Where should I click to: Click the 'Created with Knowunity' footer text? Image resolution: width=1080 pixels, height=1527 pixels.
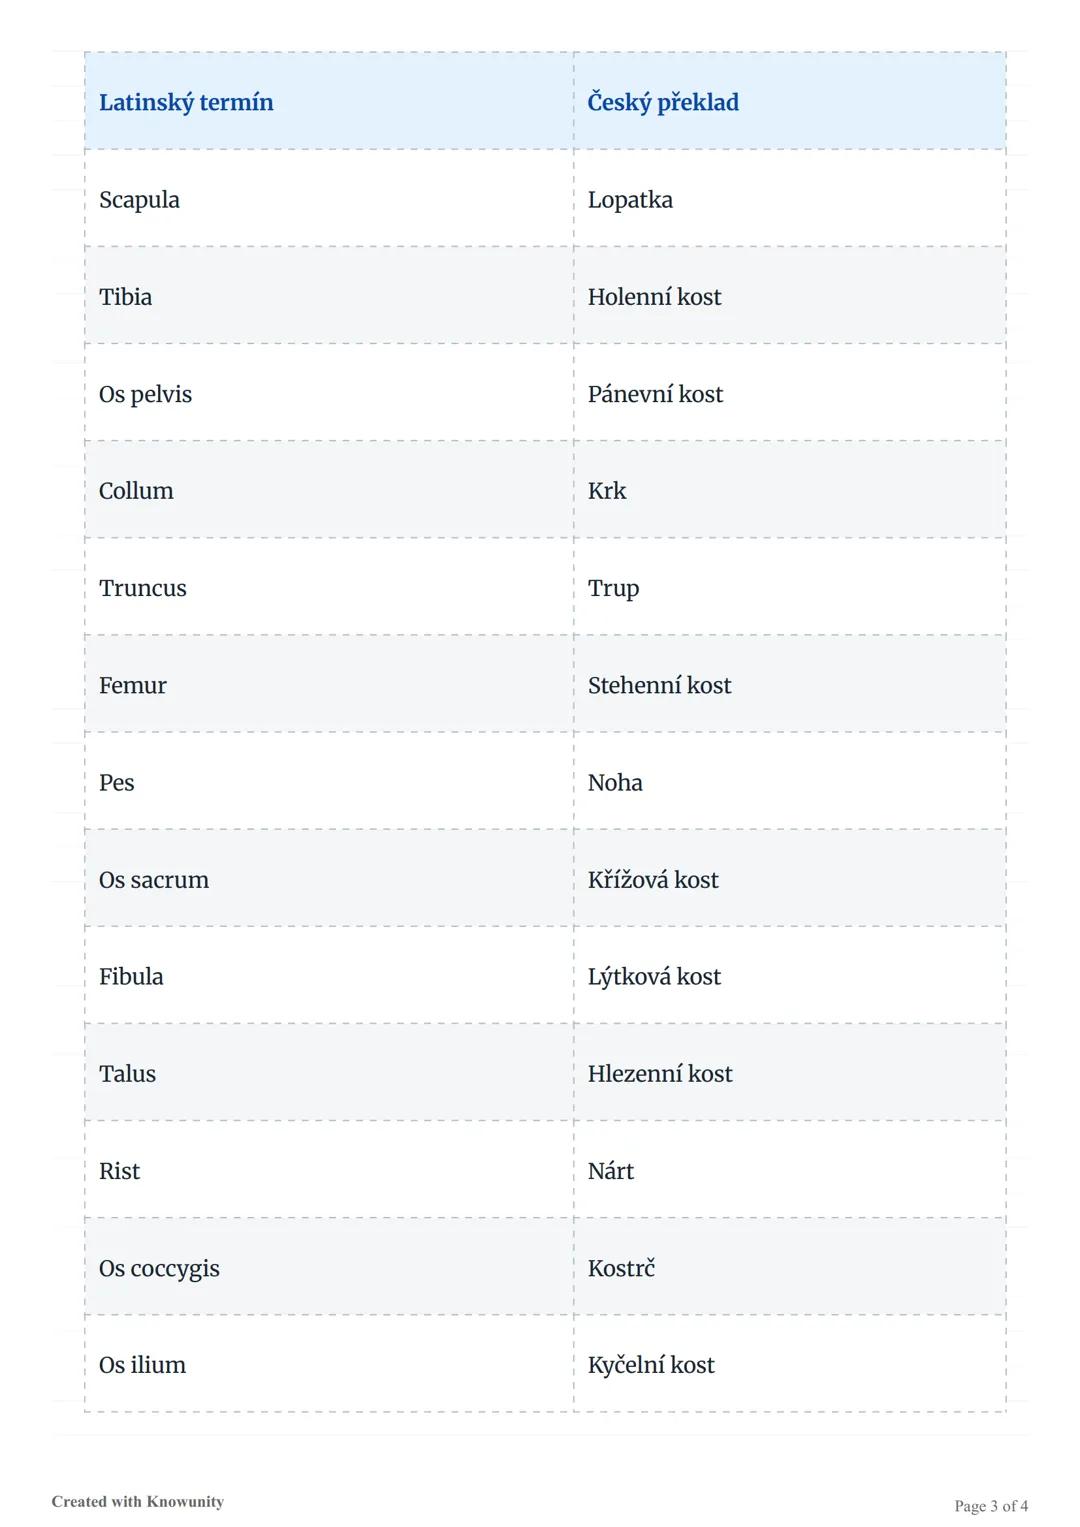click(138, 1501)
